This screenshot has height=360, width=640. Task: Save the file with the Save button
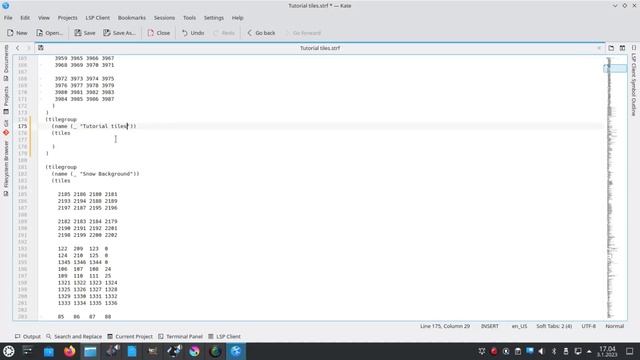tap(85, 33)
